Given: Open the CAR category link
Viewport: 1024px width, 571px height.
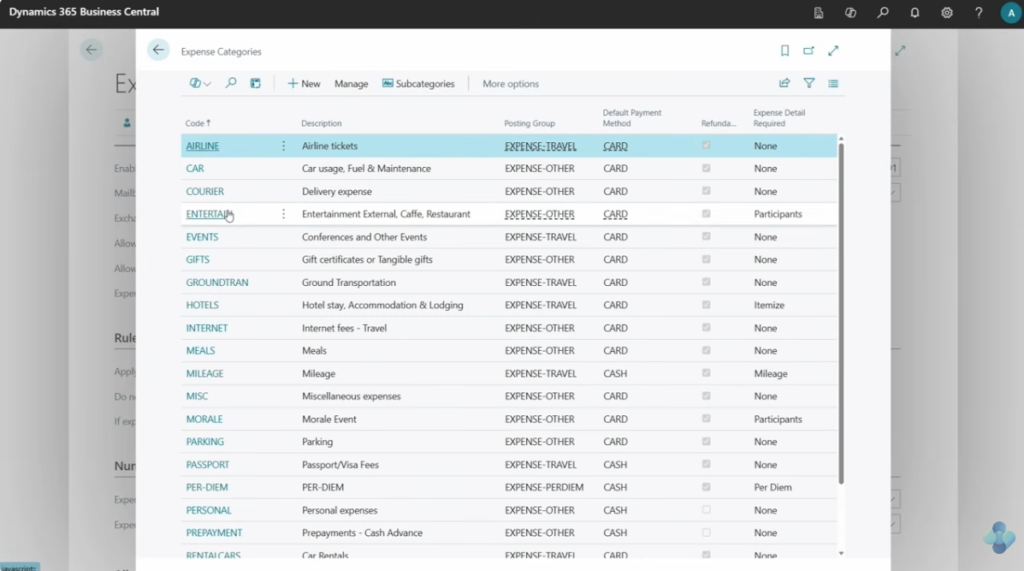Looking at the screenshot, I should tap(195, 168).
